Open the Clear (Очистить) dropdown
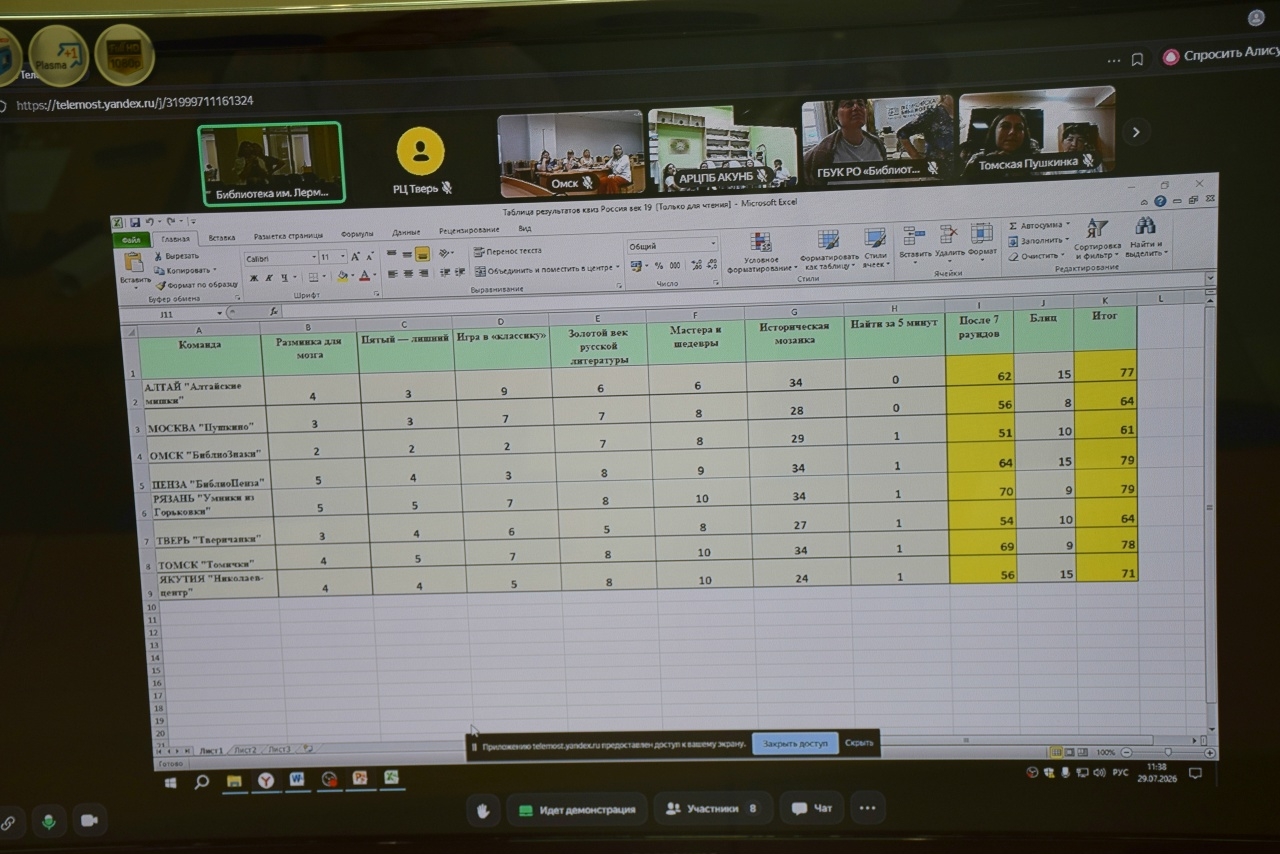This screenshot has width=1280, height=854. click(x=1038, y=256)
